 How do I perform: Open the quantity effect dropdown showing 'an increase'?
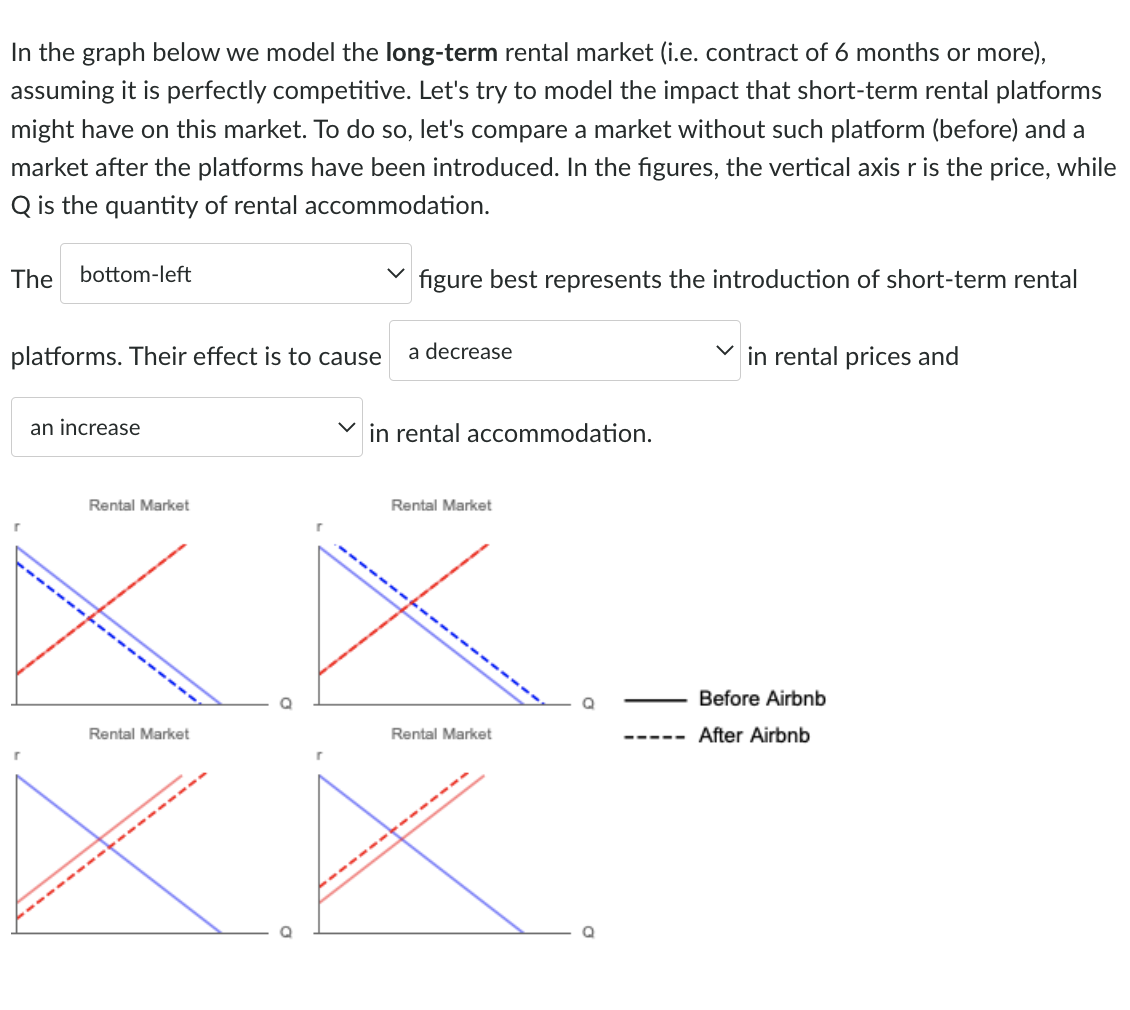[x=186, y=425]
